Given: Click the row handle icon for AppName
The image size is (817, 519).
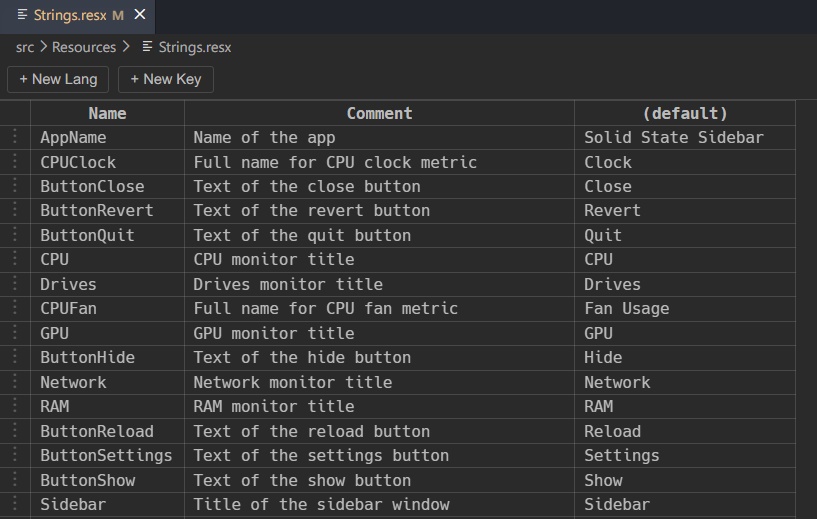Looking at the screenshot, I should click(x=15, y=136).
